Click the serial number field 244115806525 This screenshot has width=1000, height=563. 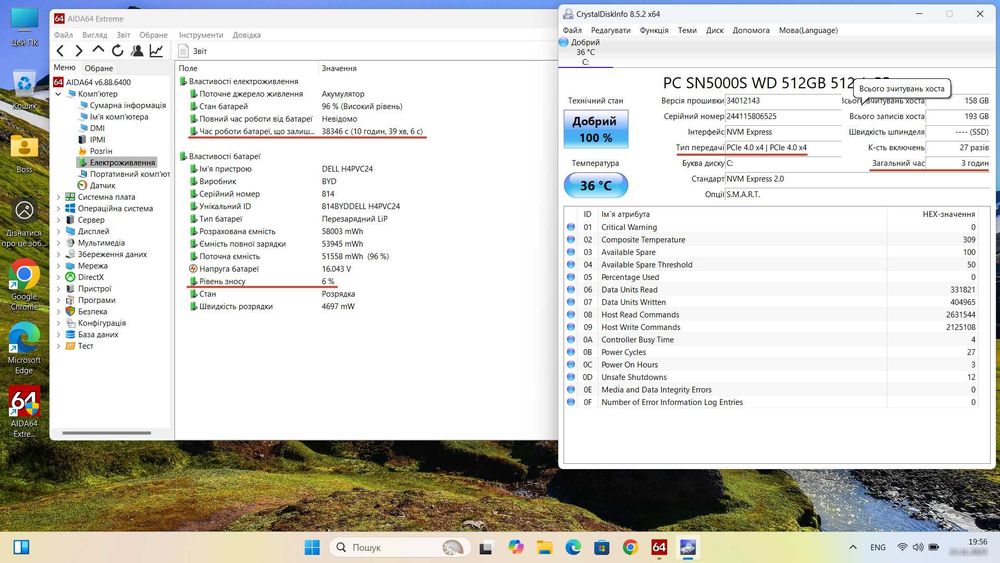(783, 117)
